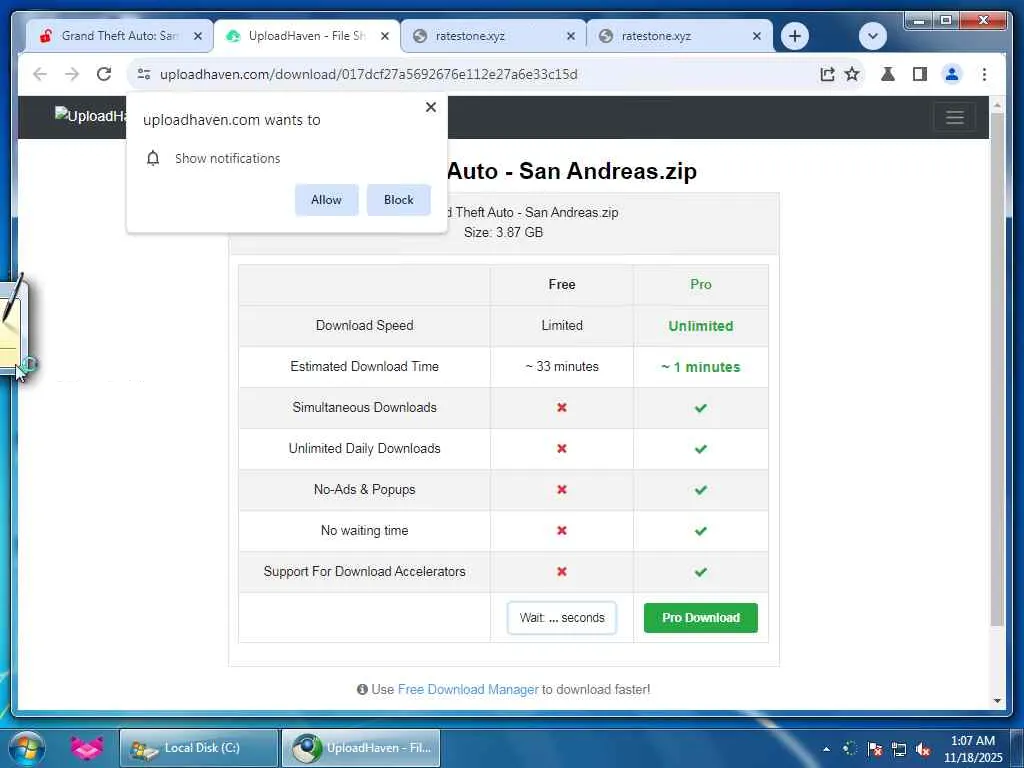Click the browser forward arrow

click(x=72, y=74)
